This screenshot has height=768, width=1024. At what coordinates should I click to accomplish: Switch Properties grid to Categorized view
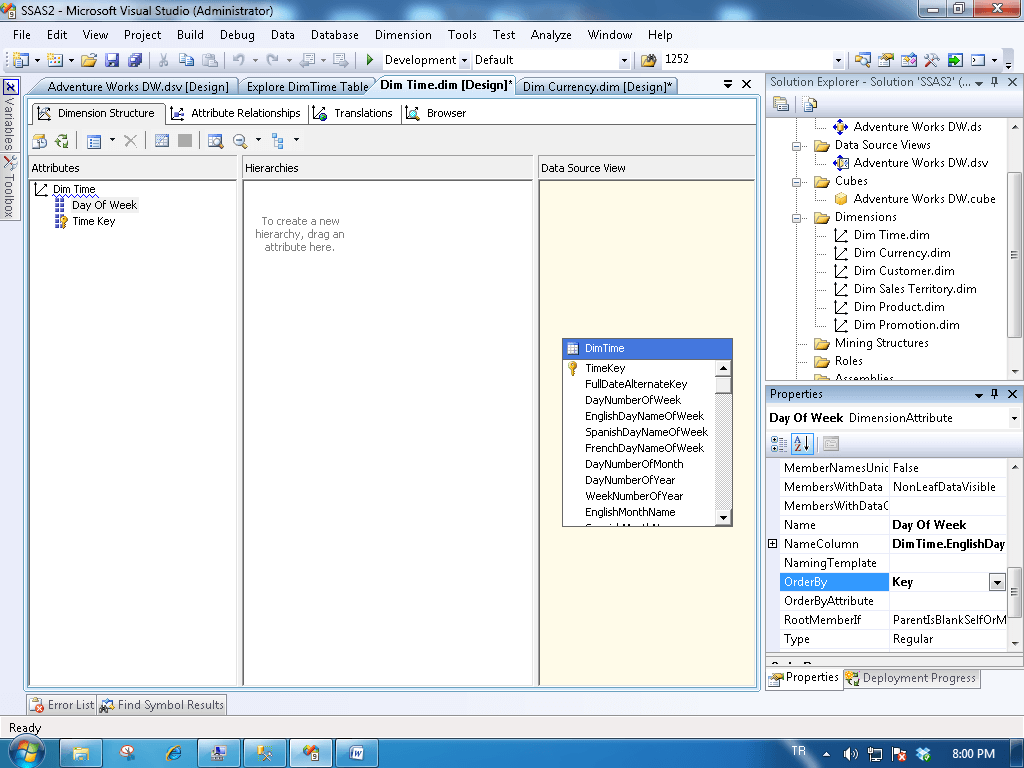coord(779,444)
